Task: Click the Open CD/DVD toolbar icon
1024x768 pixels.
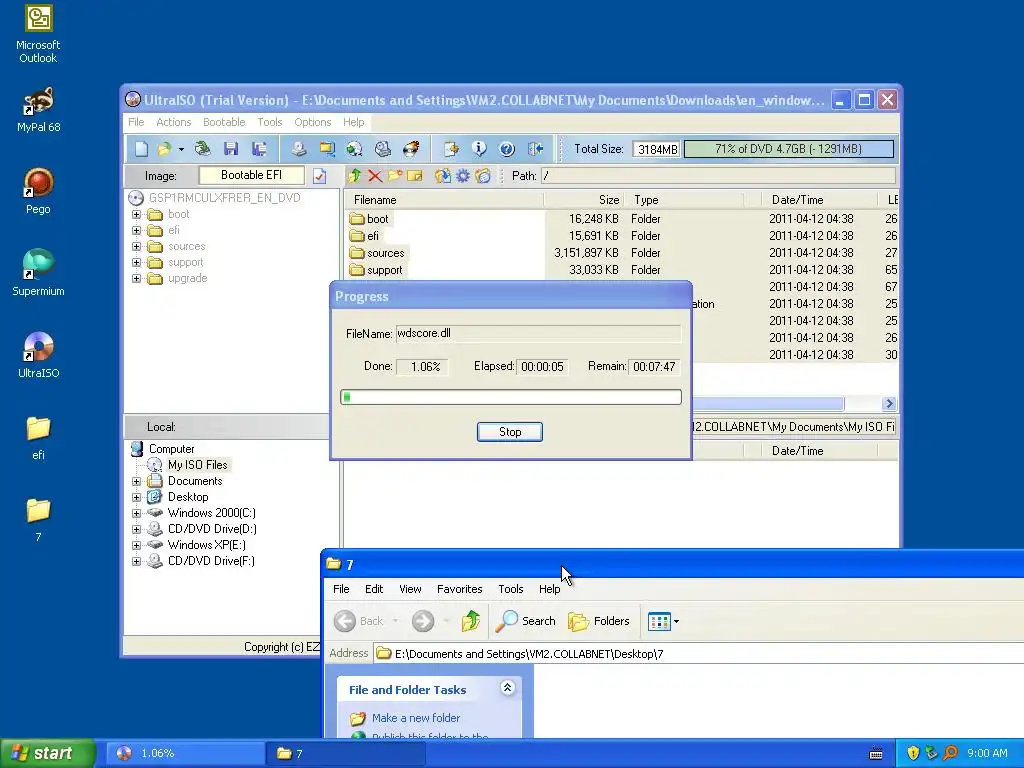Action: [x=202, y=149]
